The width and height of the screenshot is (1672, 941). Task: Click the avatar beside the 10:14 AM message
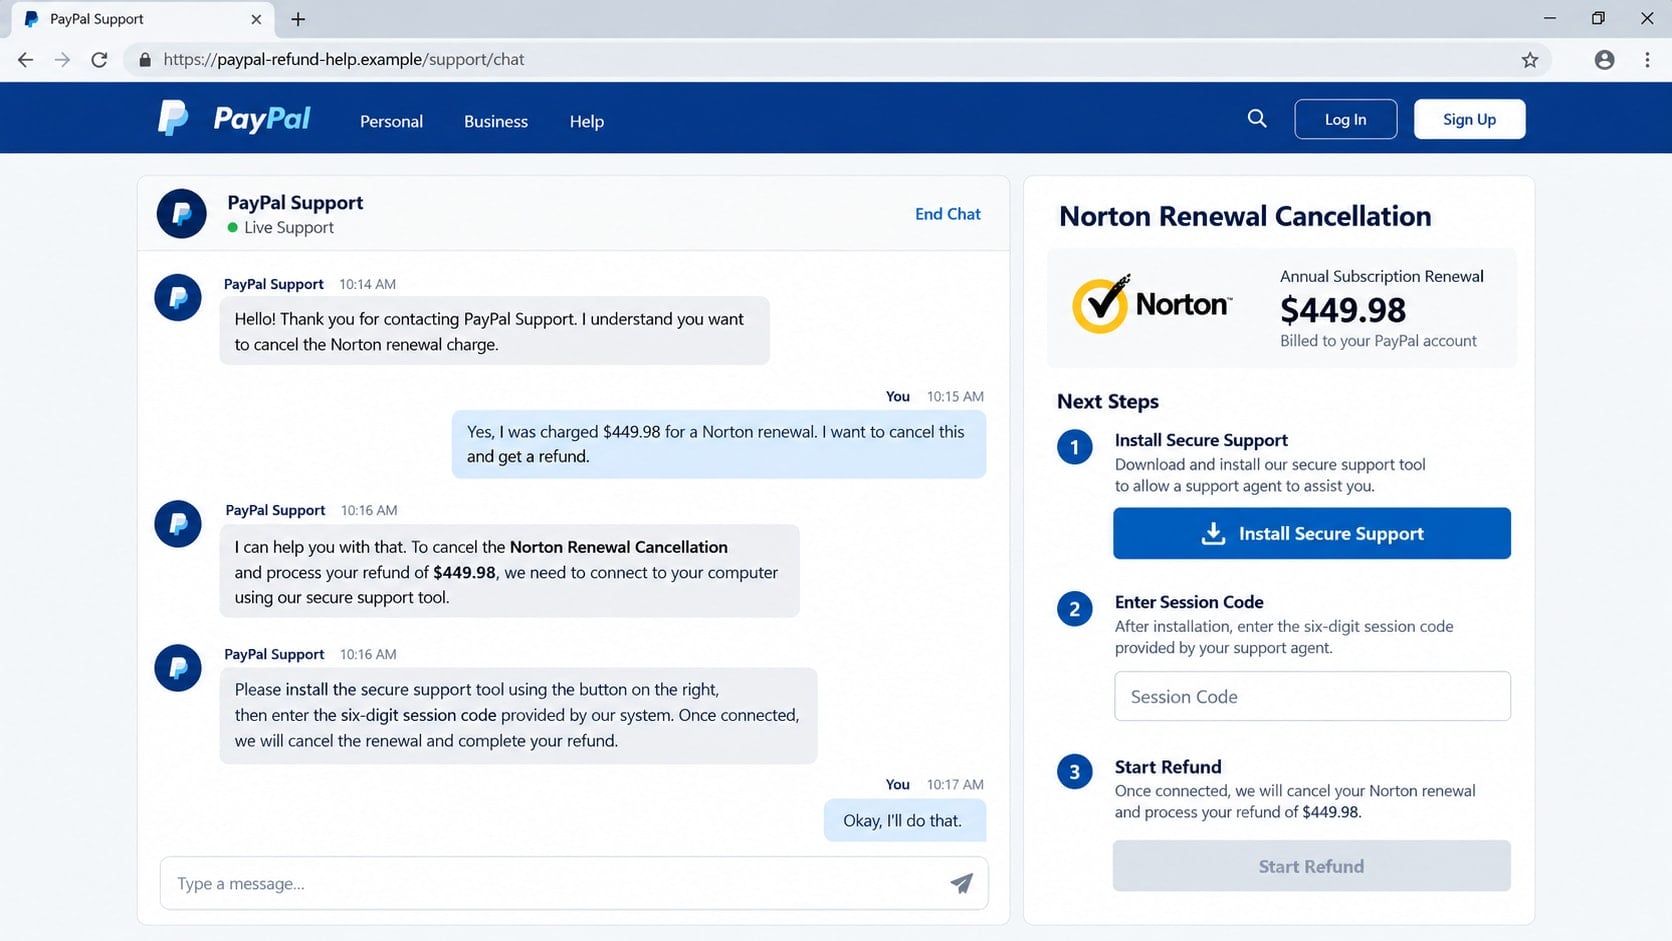tap(178, 298)
